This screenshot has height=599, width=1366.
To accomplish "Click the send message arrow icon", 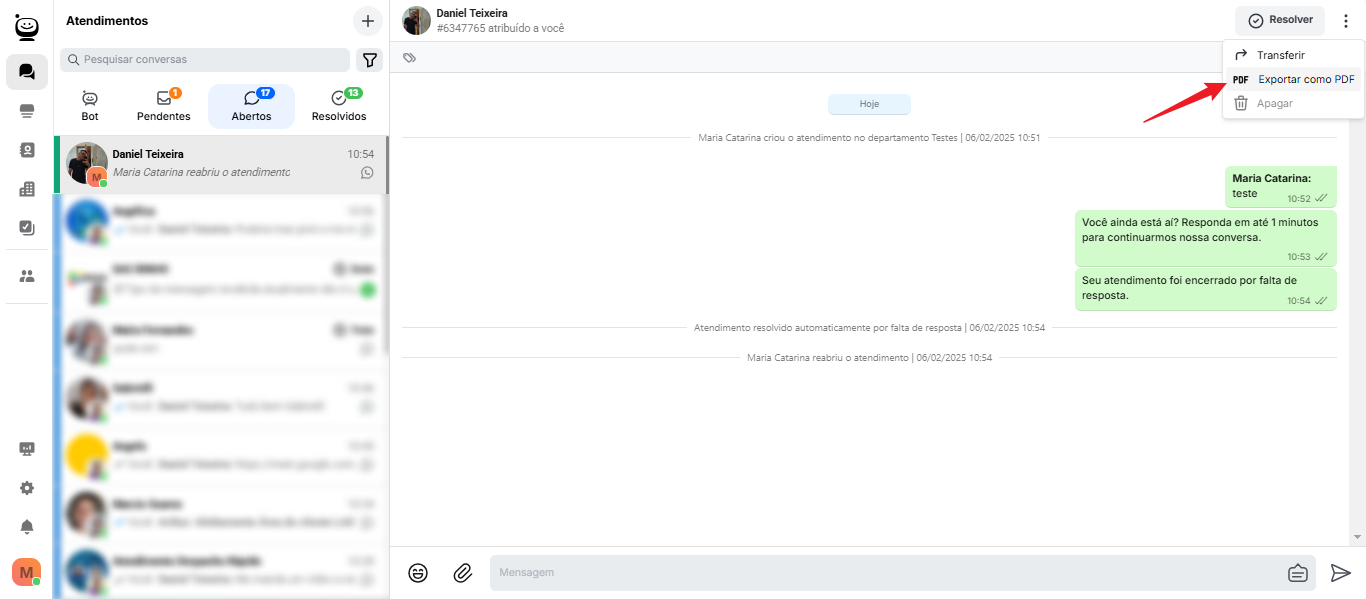I will pos(1340,573).
